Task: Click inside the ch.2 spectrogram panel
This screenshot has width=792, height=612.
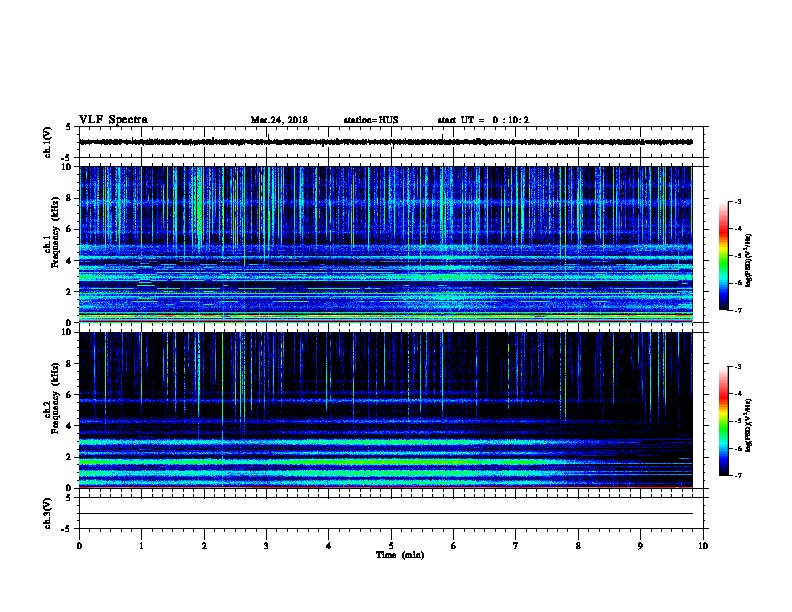Action: [x=386, y=410]
